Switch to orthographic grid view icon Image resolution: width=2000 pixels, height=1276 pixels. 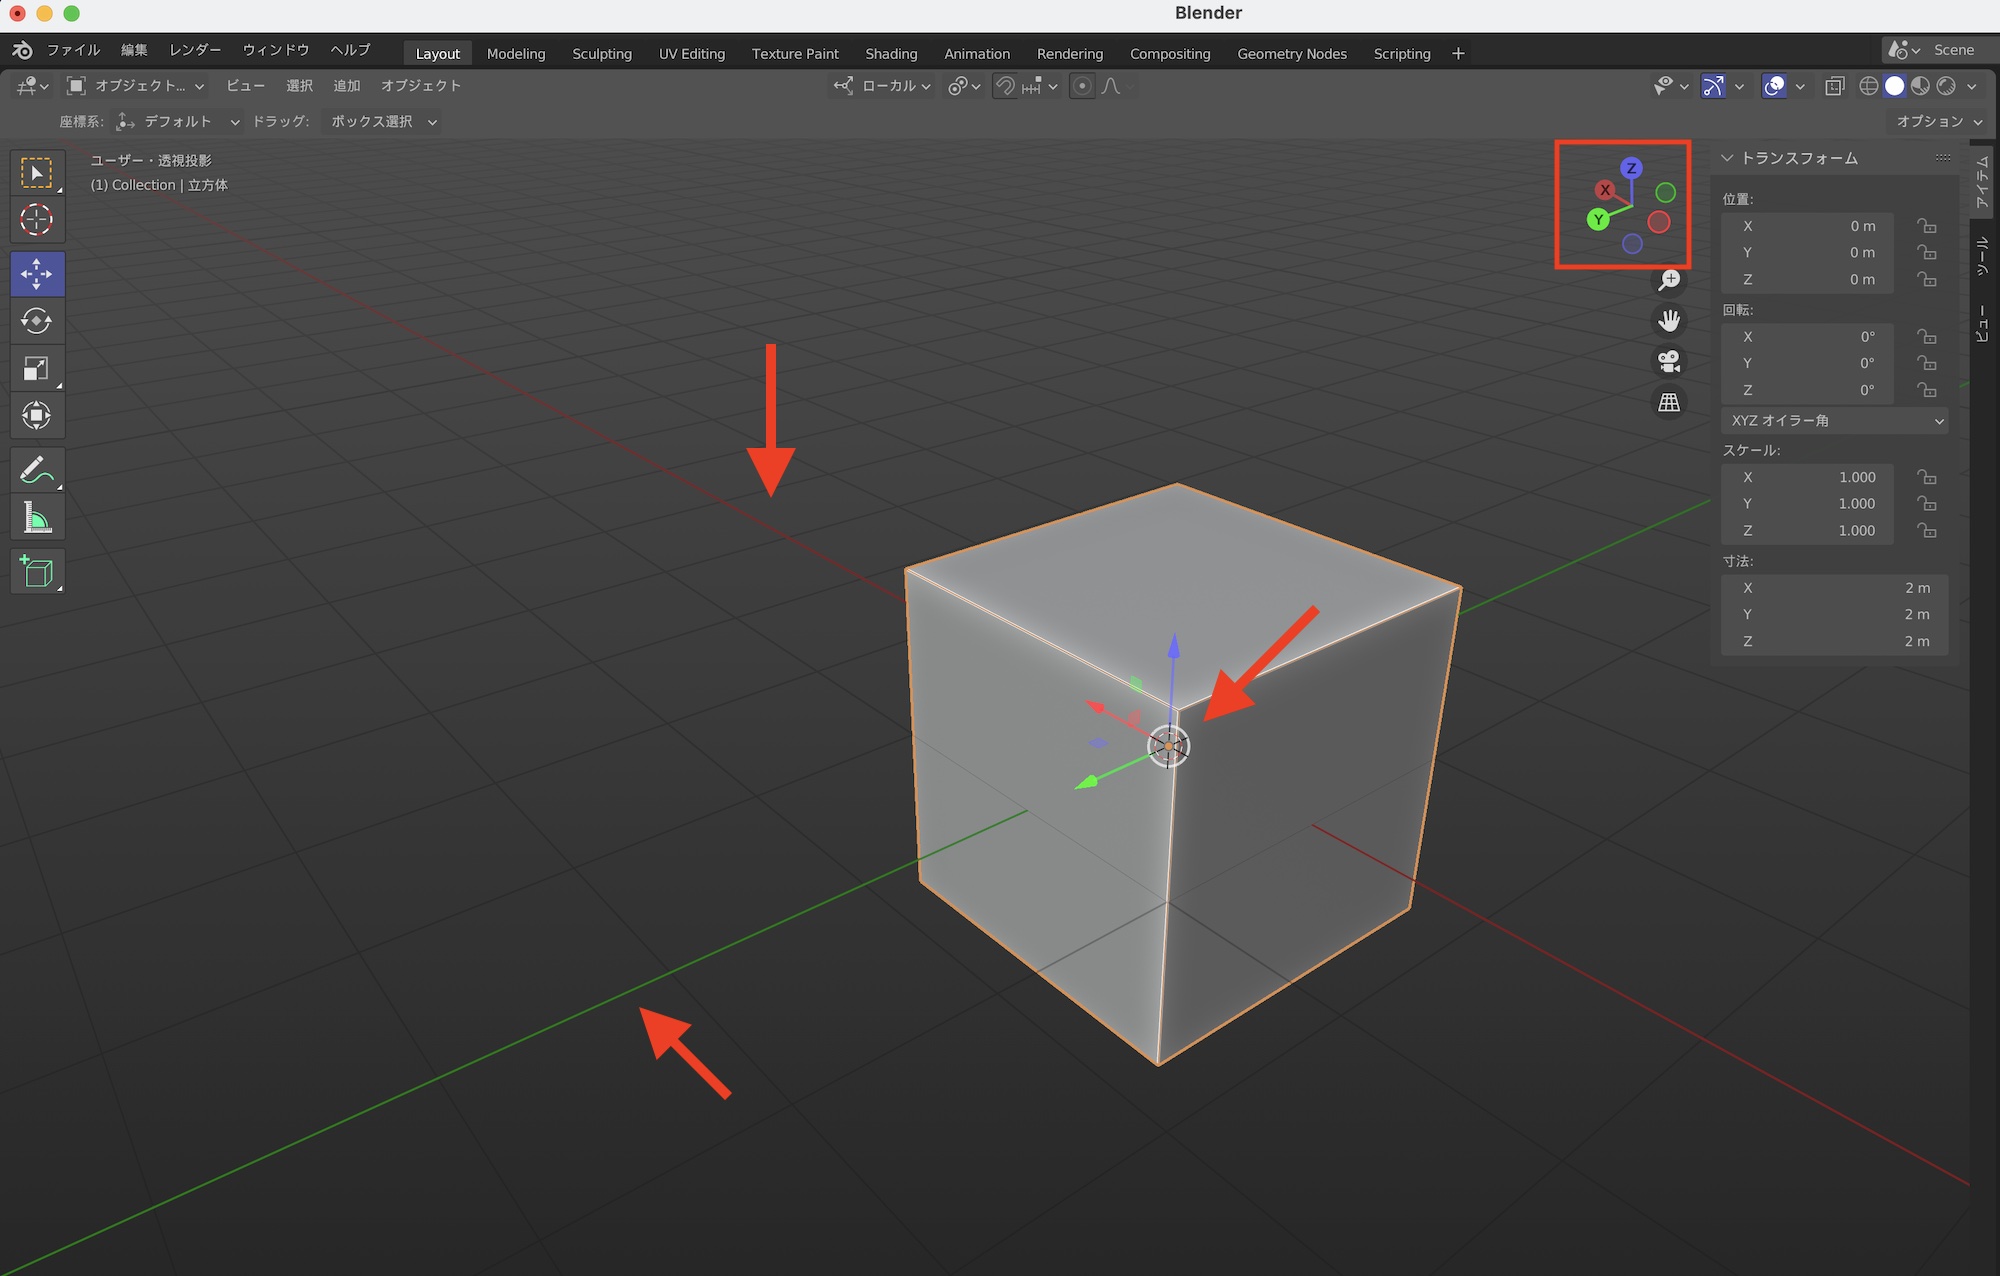[1669, 402]
